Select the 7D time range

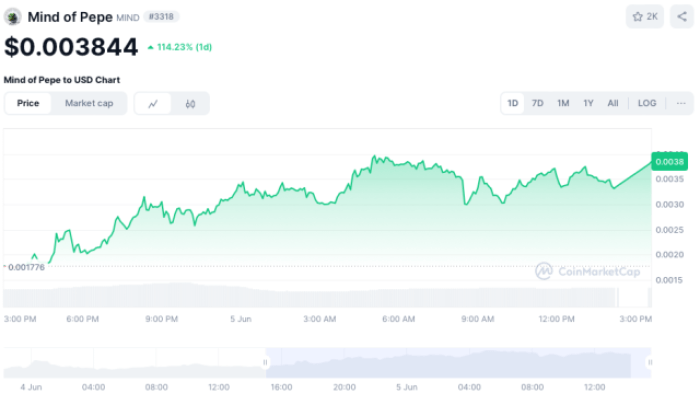pyautogui.click(x=538, y=103)
